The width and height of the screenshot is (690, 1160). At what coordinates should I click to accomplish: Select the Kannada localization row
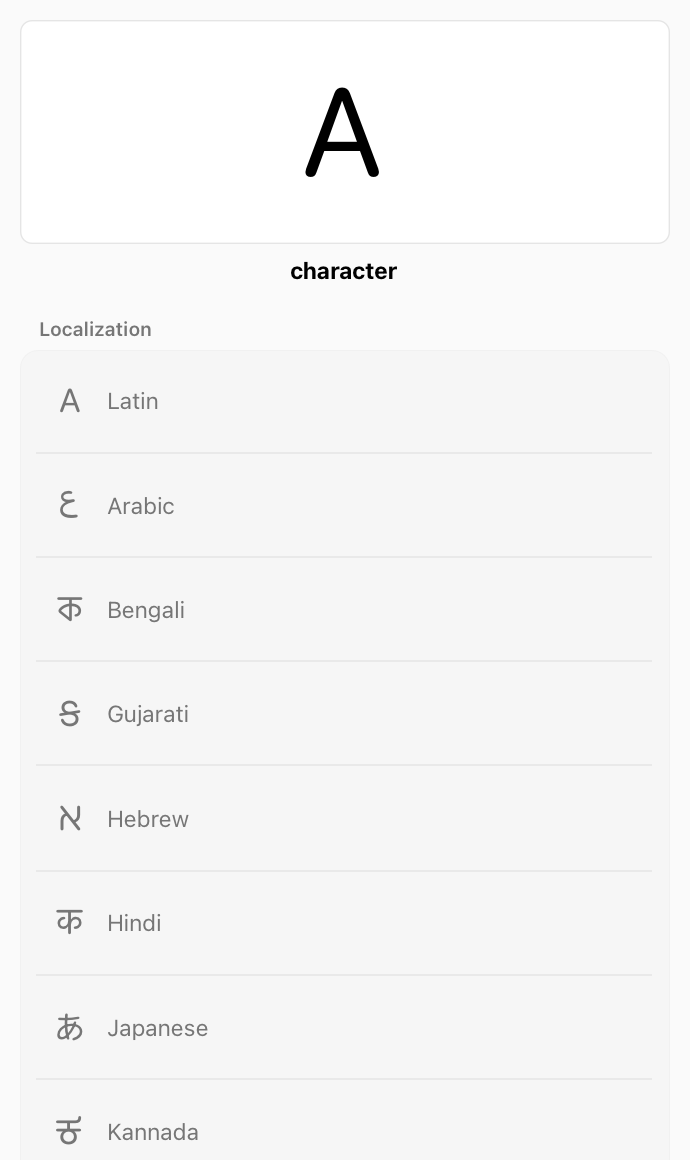344,1131
